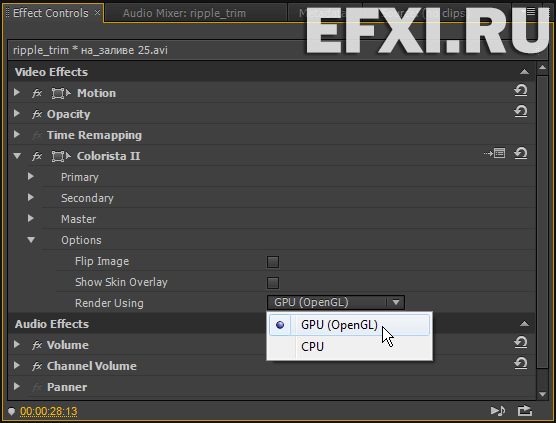Expand the Primary group
This screenshot has height=423, width=556.
tap(31, 176)
